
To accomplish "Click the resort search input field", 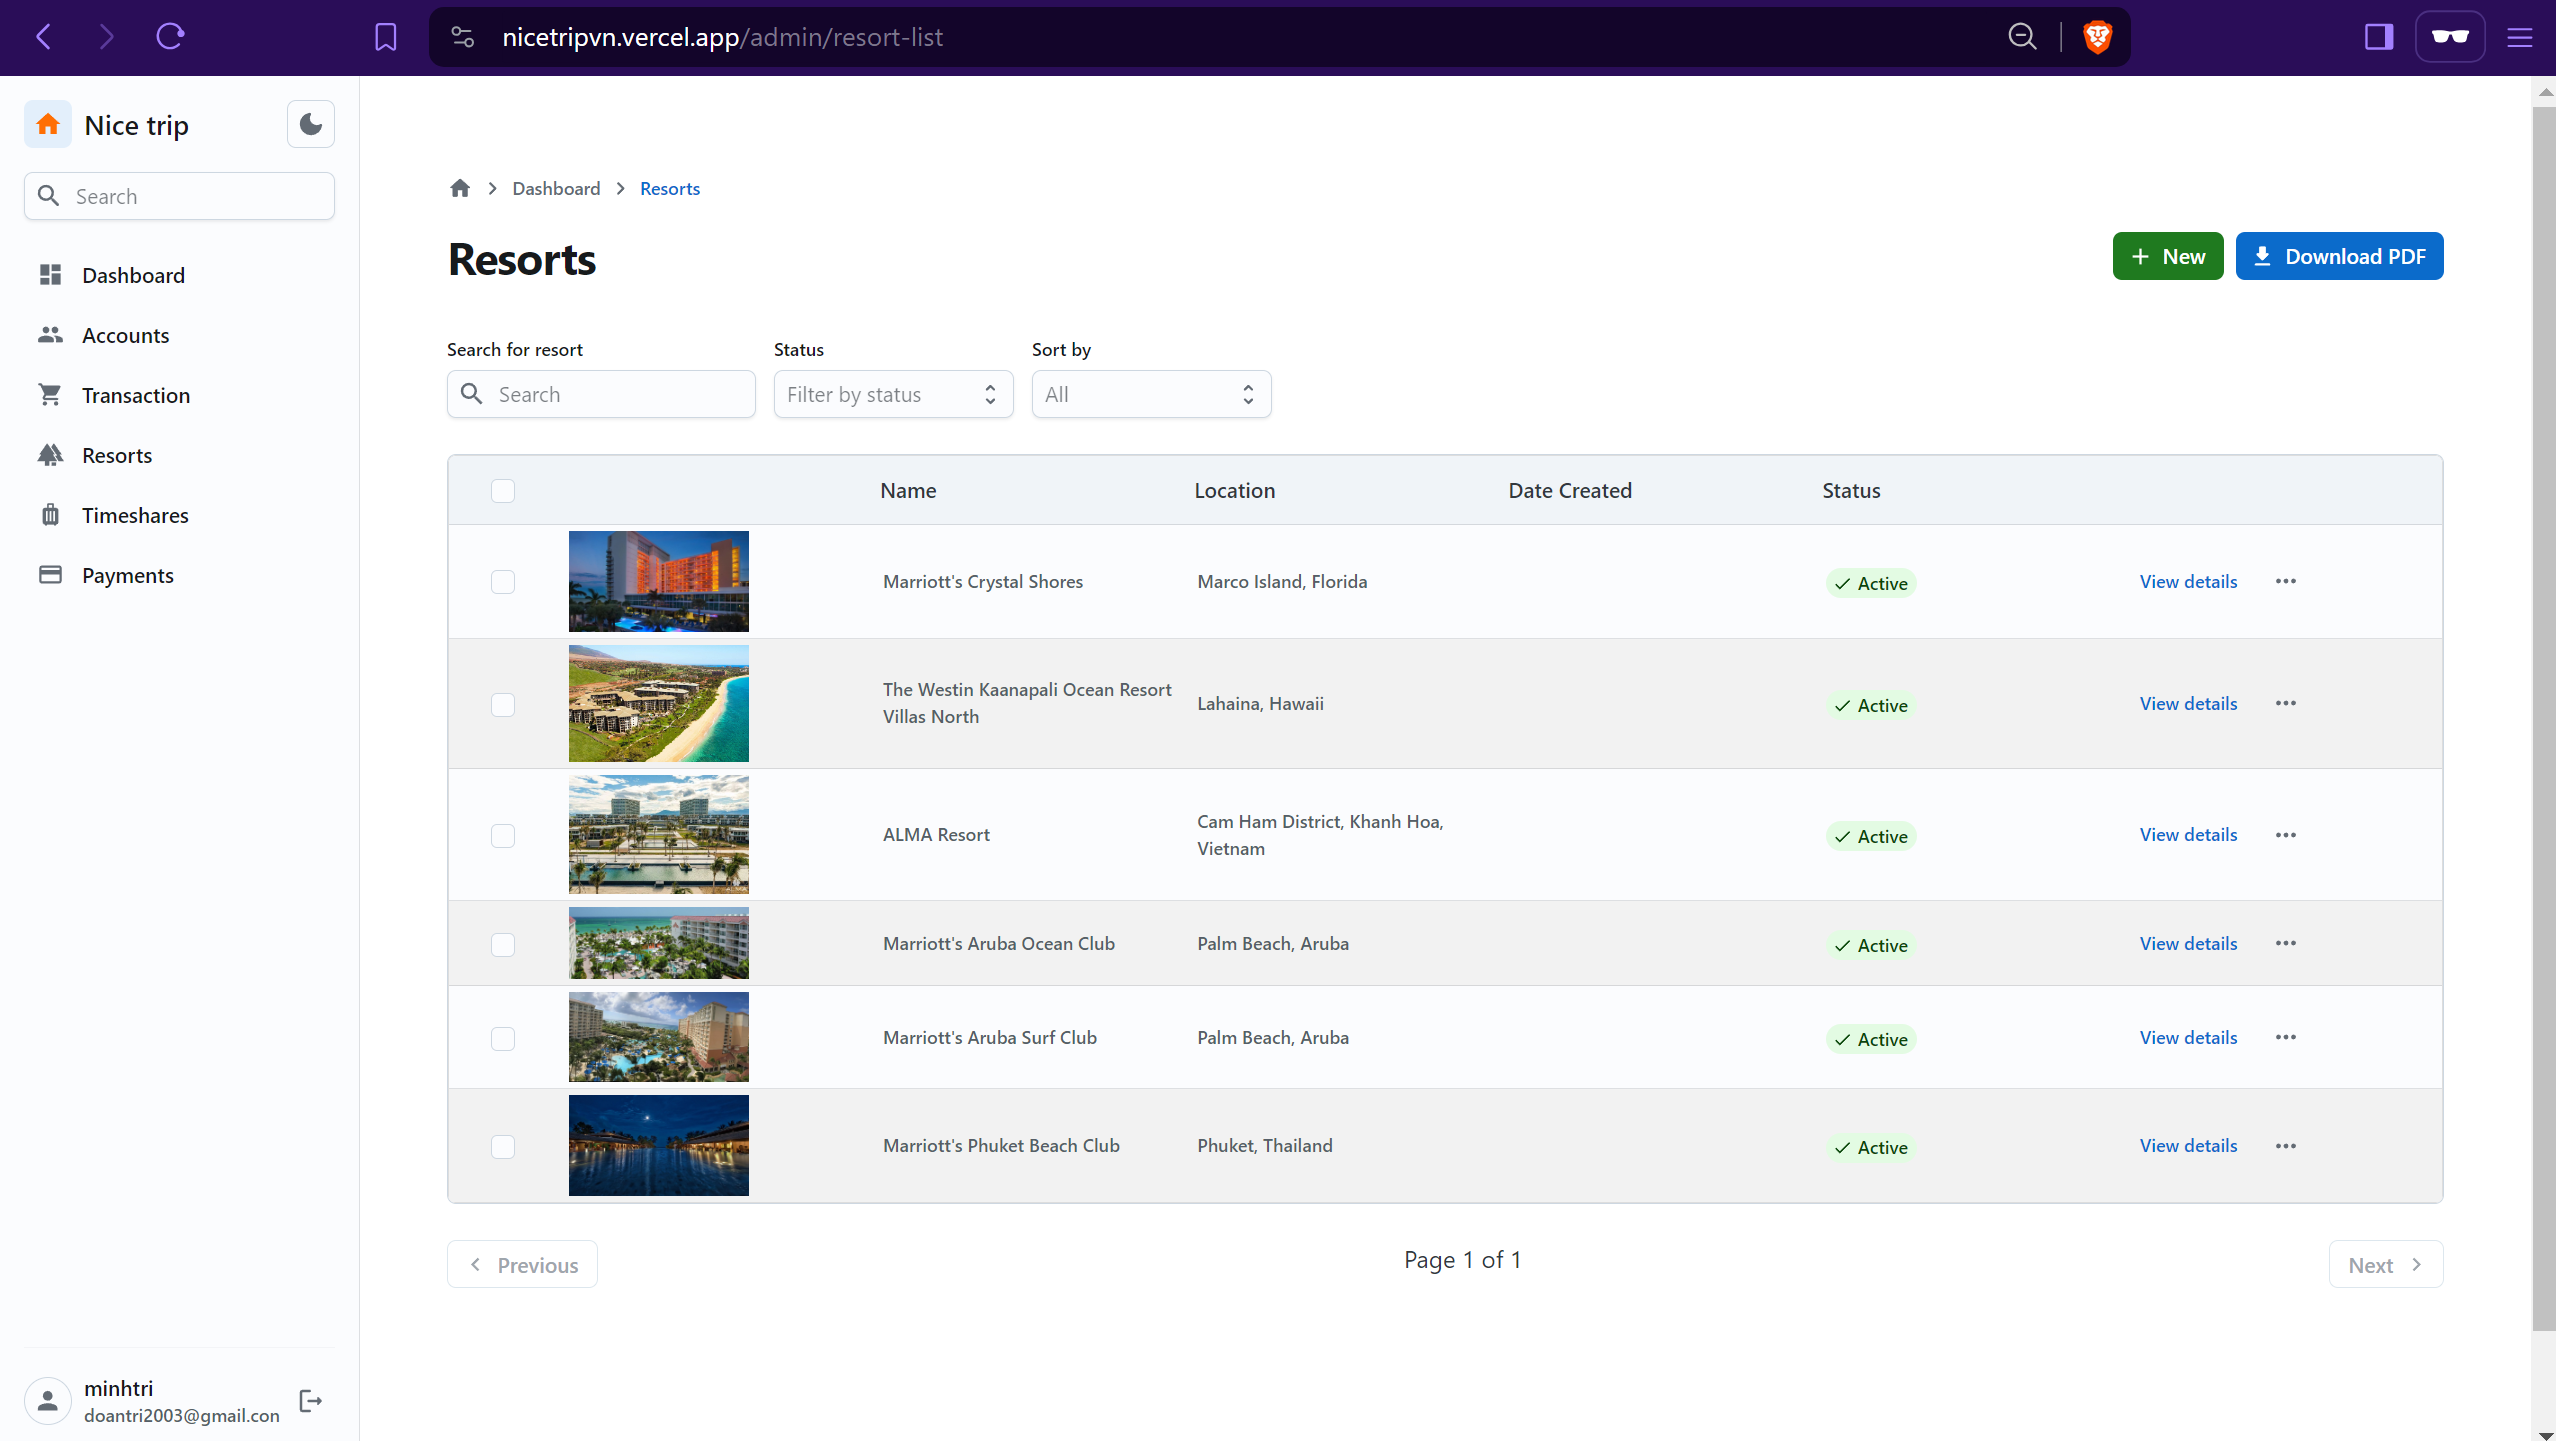I will coord(600,393).
